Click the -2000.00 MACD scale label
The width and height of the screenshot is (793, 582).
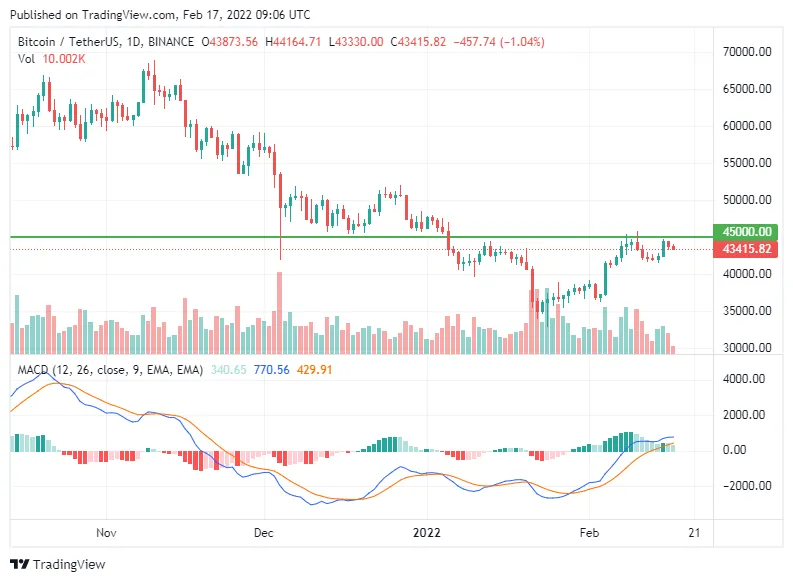tap(747, 485)
